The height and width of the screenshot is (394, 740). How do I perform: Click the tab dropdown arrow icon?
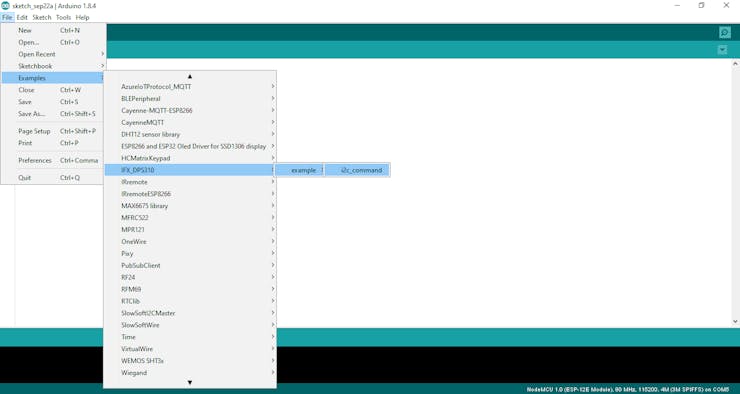[722, 50]
